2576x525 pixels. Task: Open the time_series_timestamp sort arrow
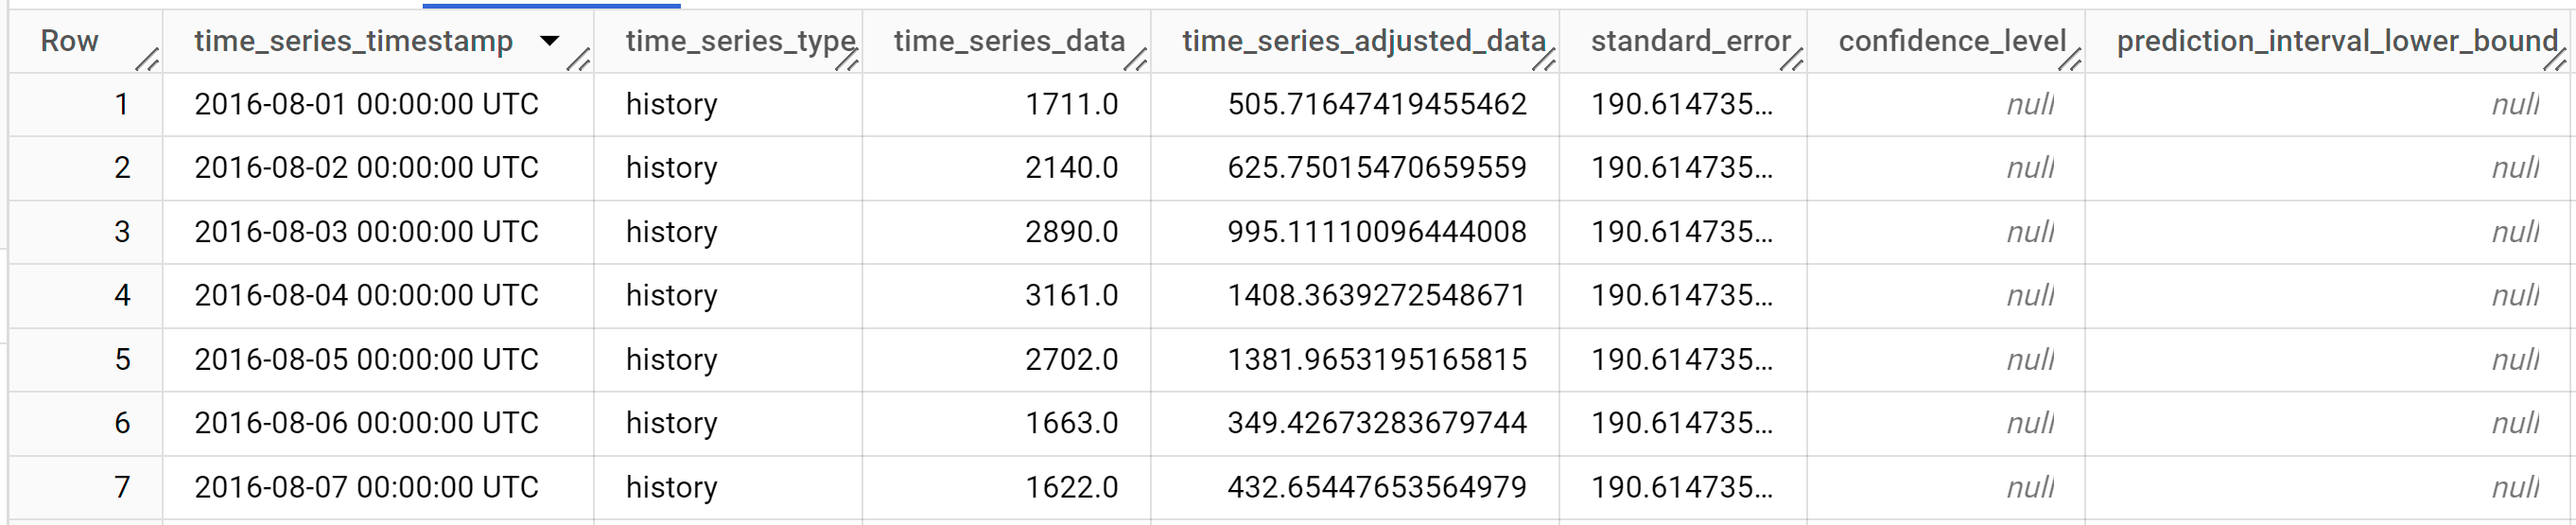(x=549, y=41)
